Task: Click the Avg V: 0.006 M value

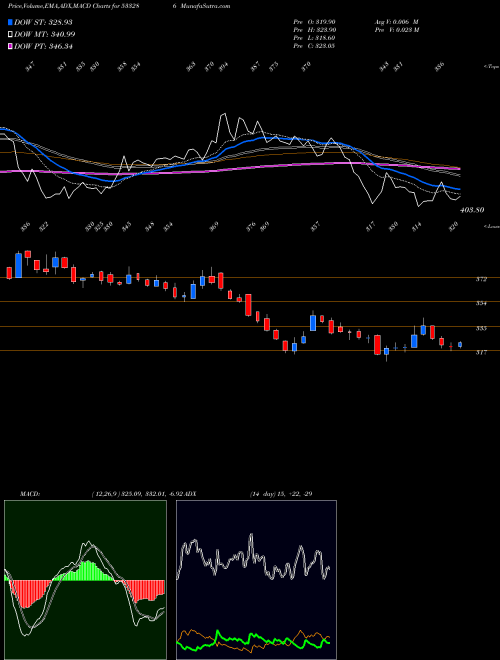Action: [x=396, y=22]
